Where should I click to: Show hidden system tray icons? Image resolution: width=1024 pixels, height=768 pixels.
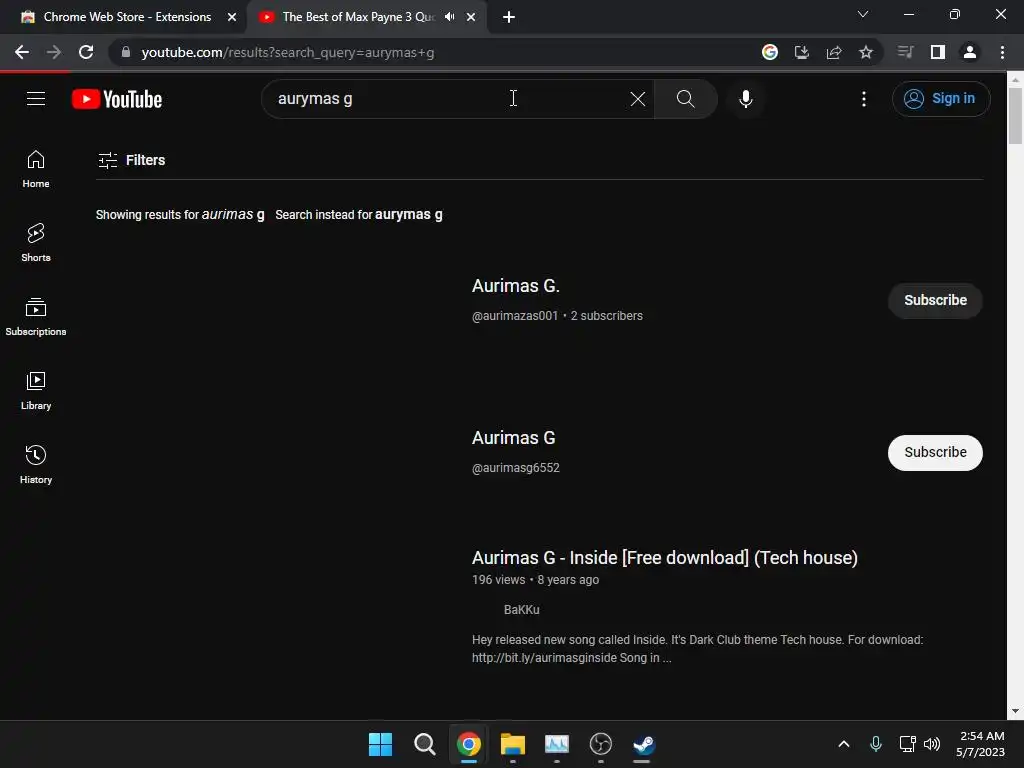843,744
